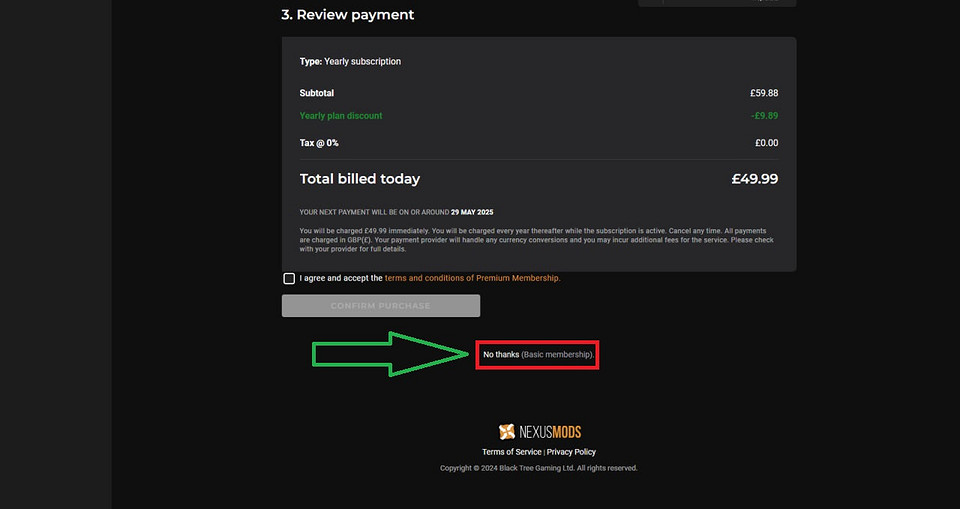This screenshot has width=960, height=509.
Task: Click the Subtotal amount £59.88
Action: (x=764, y=93)
